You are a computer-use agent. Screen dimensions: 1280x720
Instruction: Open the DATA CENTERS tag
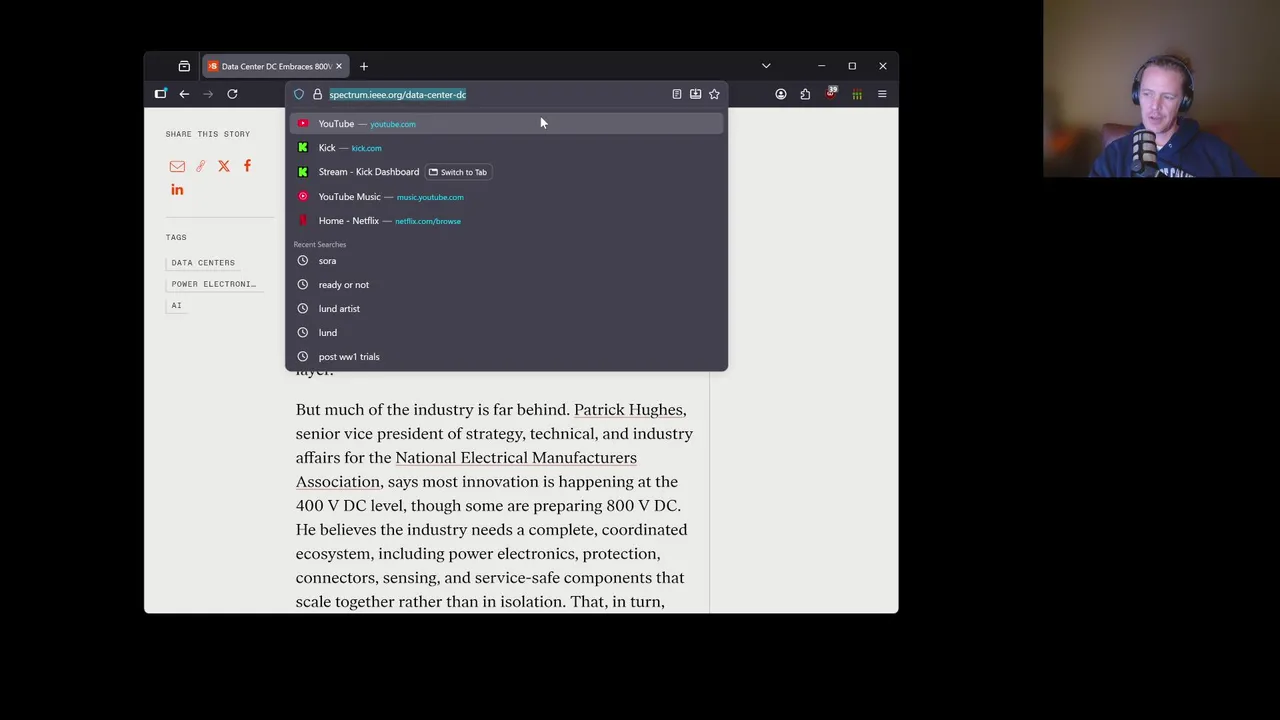(x=203, y=263)
